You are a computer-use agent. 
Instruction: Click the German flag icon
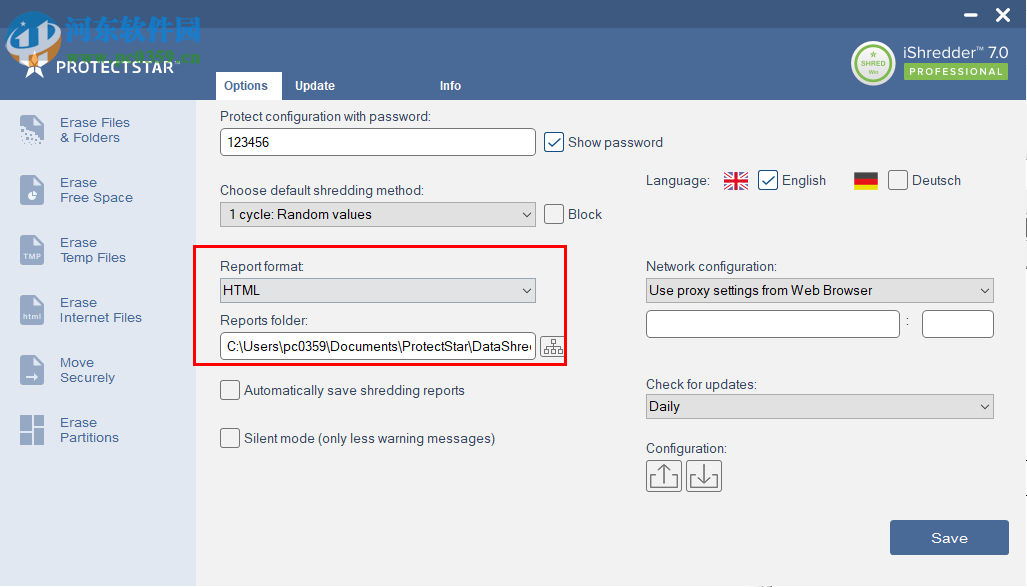865,181
